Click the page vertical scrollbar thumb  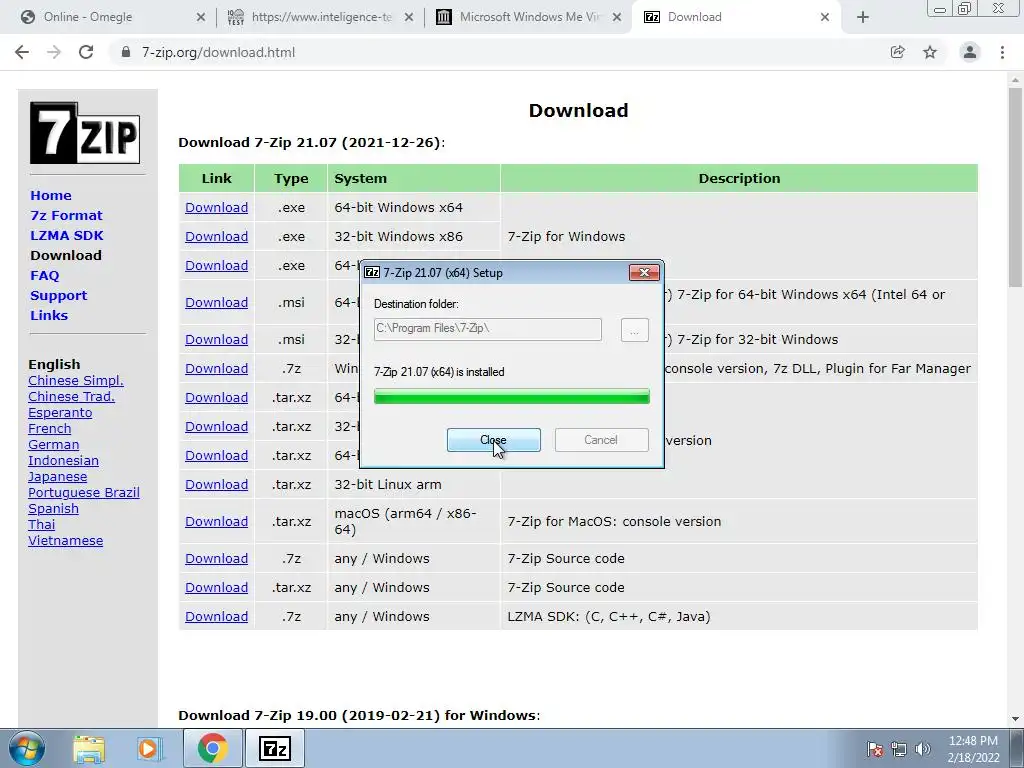1015,187
